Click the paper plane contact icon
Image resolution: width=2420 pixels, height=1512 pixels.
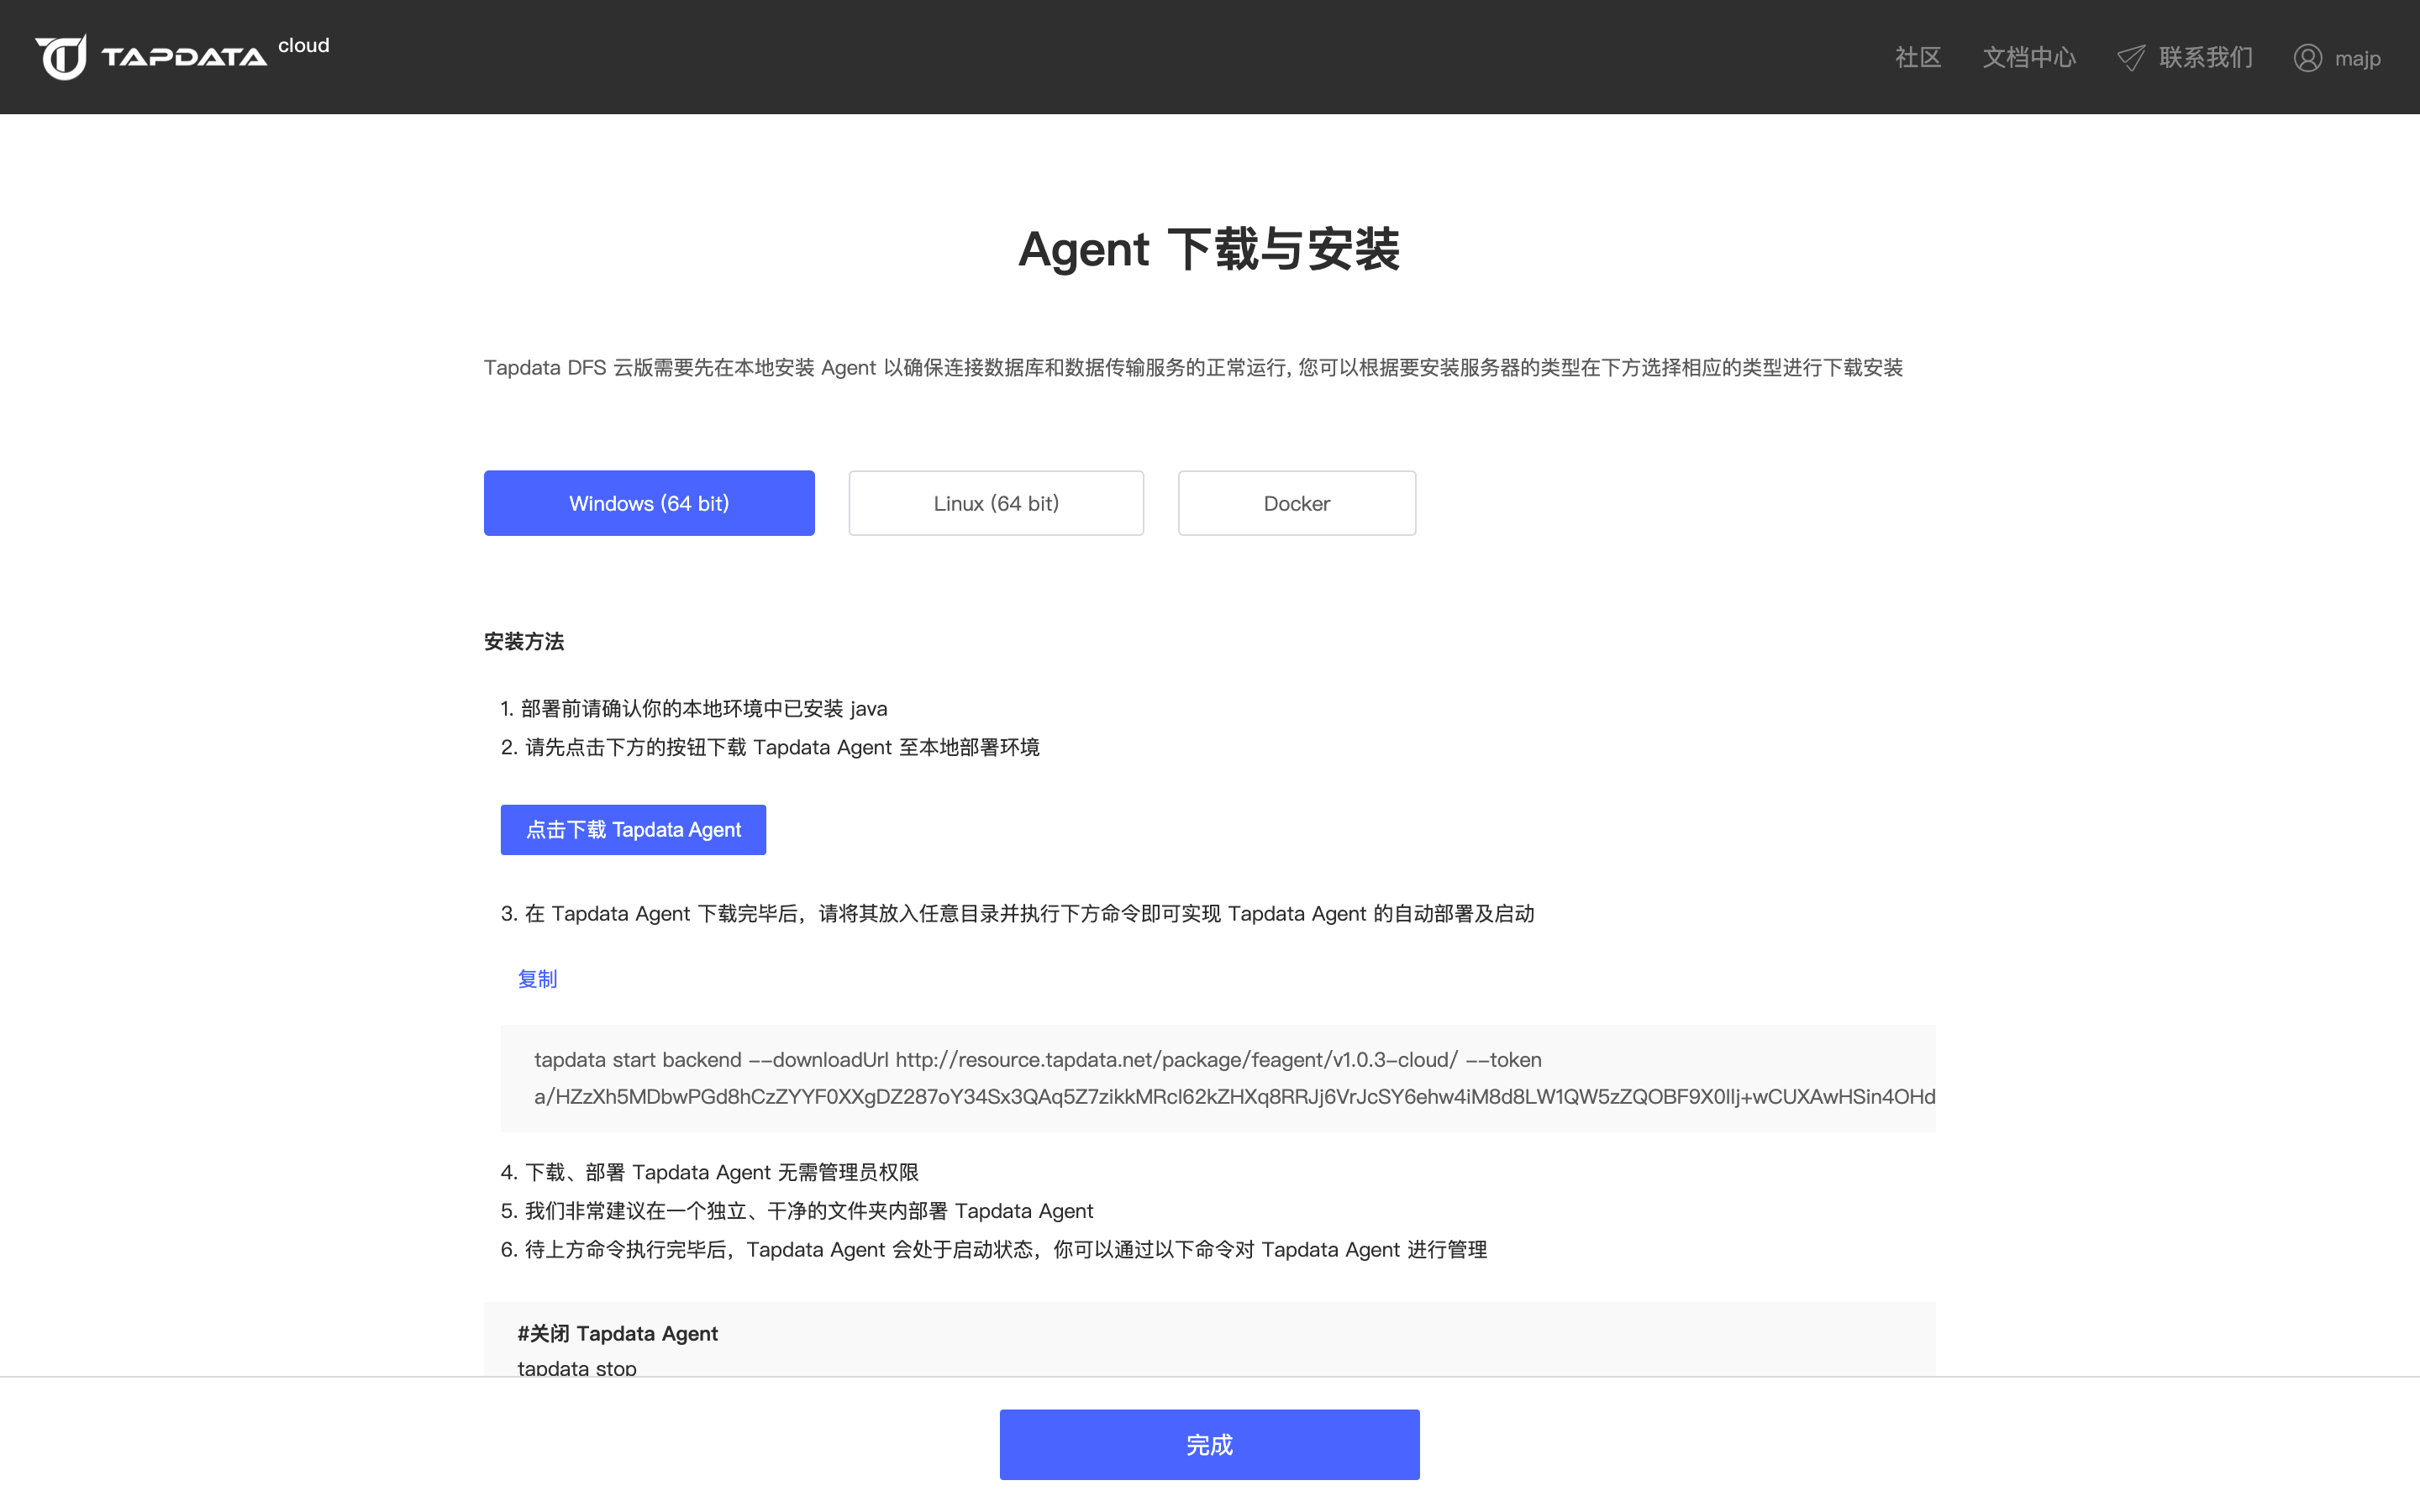[x=2130, y=58]
